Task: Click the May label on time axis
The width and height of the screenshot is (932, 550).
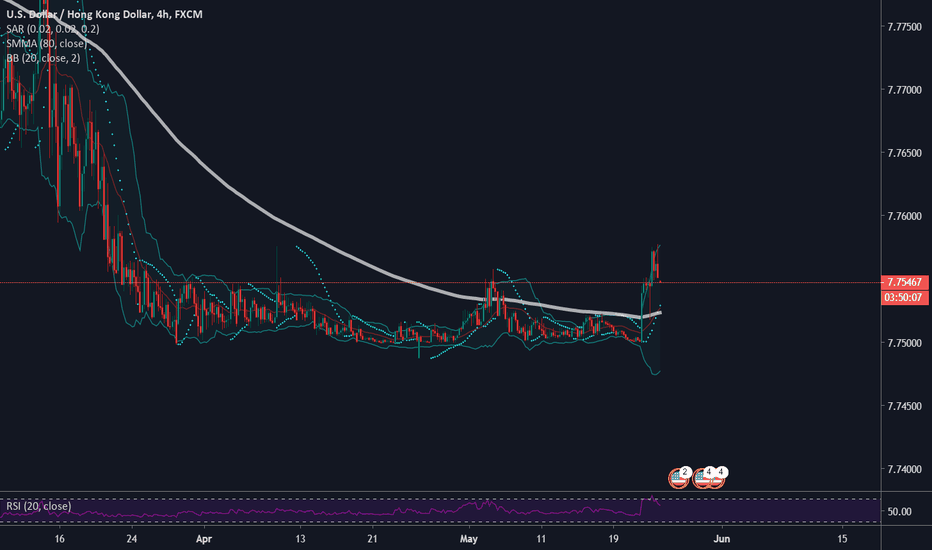Action: pyautogui.click(x=469, y=539)
